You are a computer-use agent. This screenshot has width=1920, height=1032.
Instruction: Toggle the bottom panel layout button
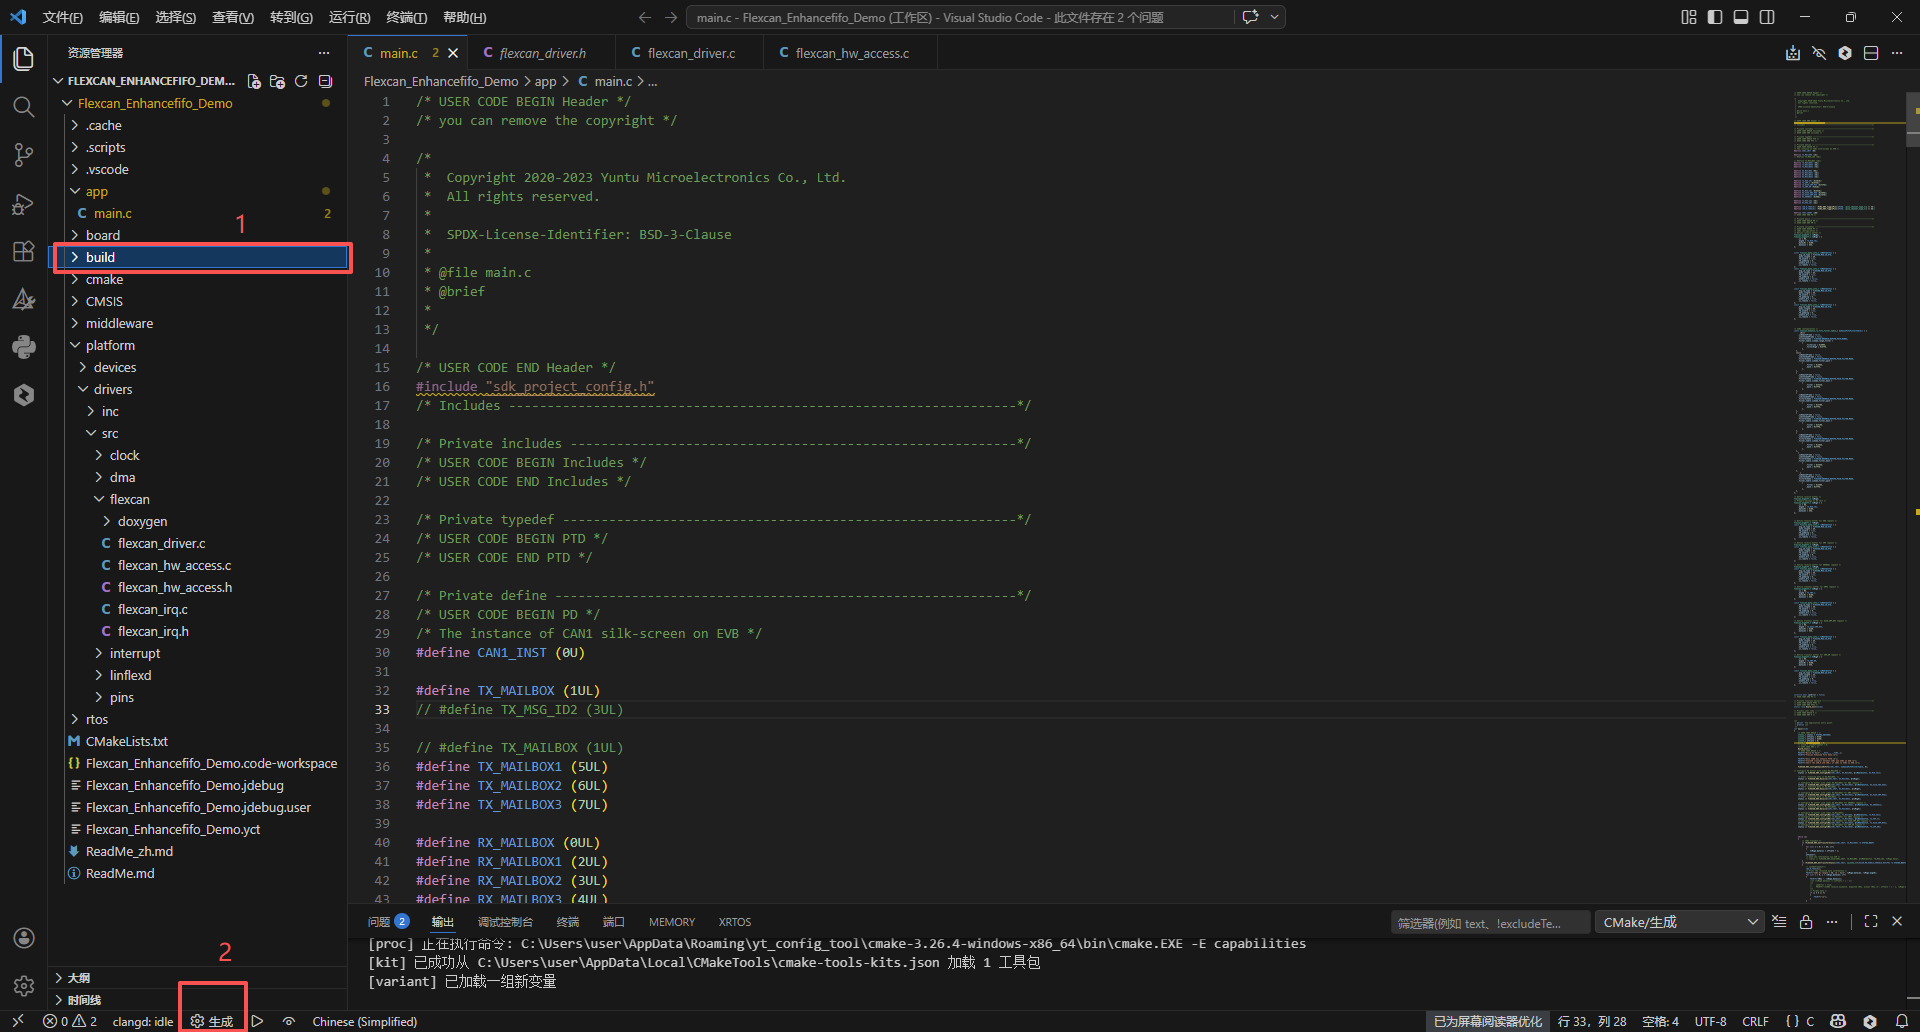[1741, 17]
